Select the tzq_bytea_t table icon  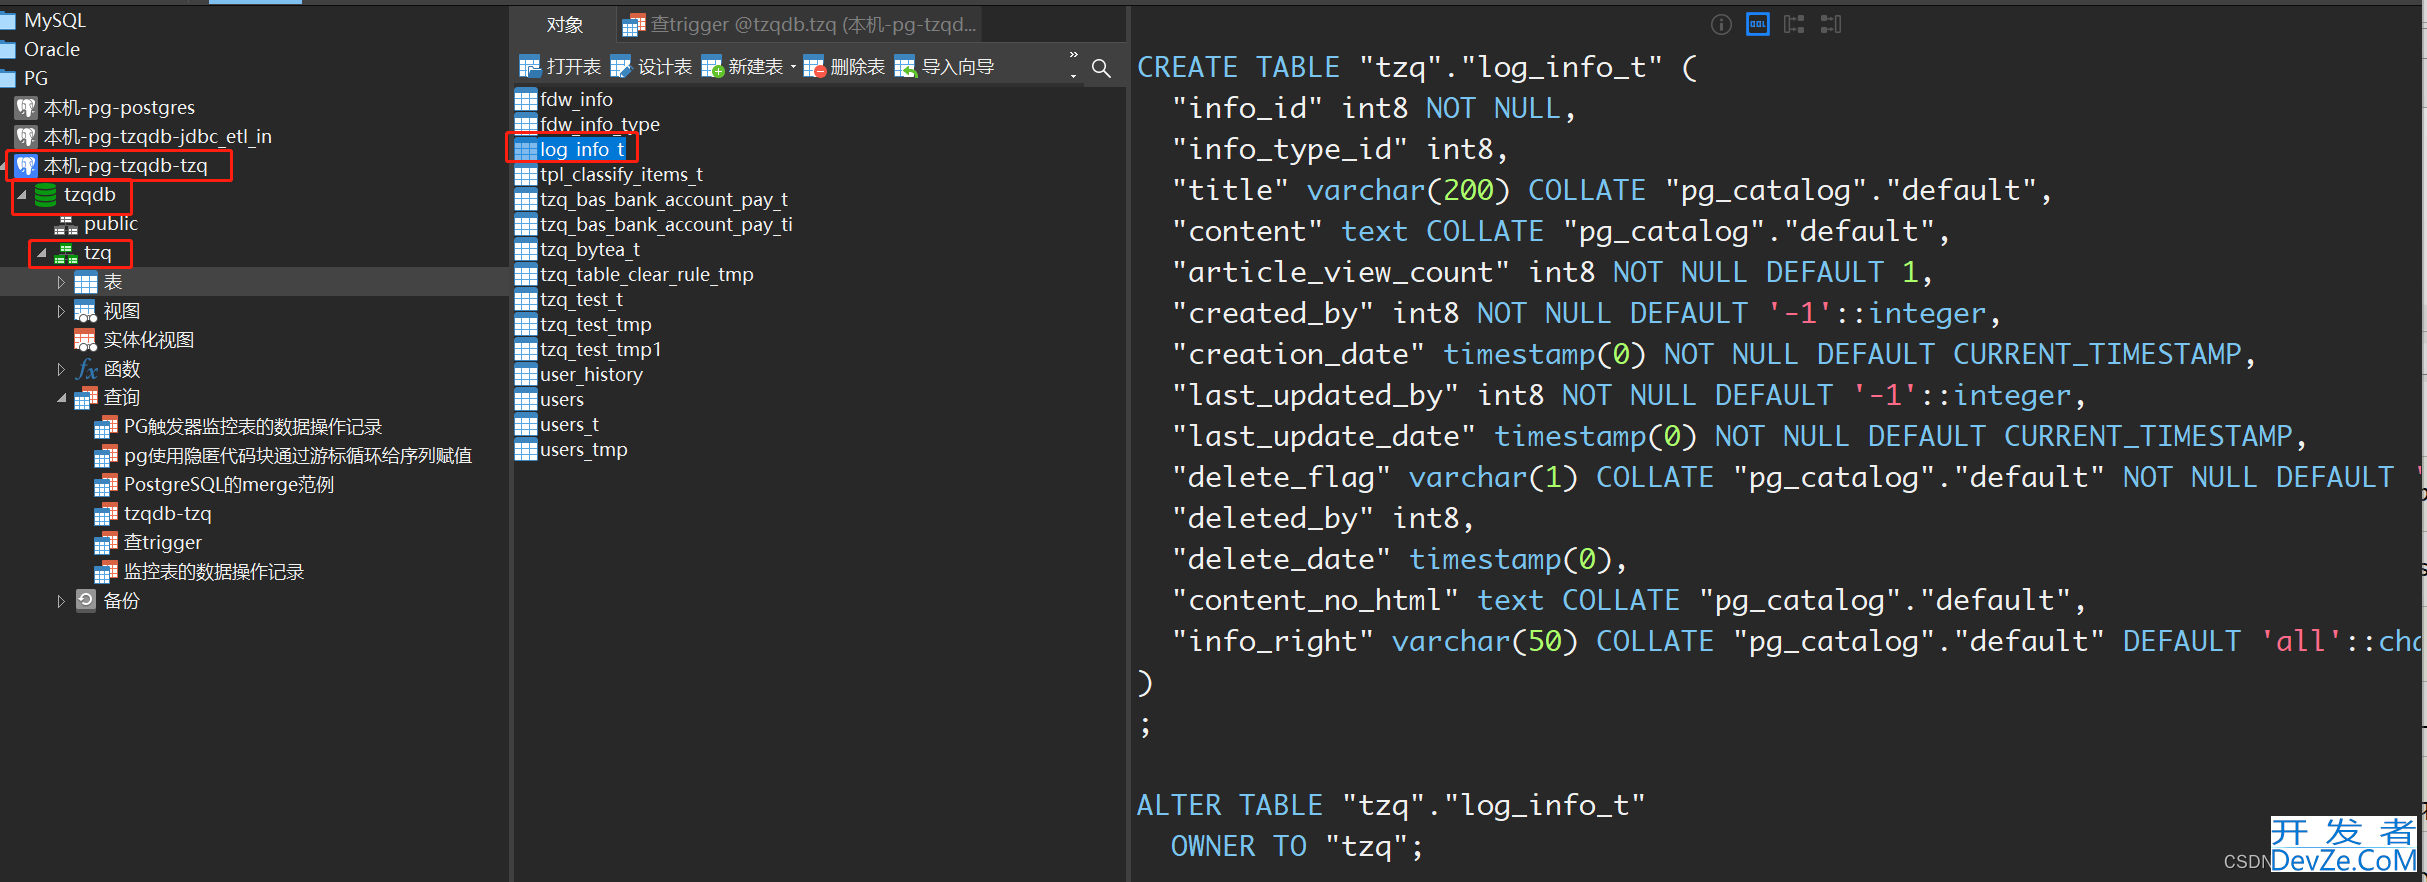(526, 250)
